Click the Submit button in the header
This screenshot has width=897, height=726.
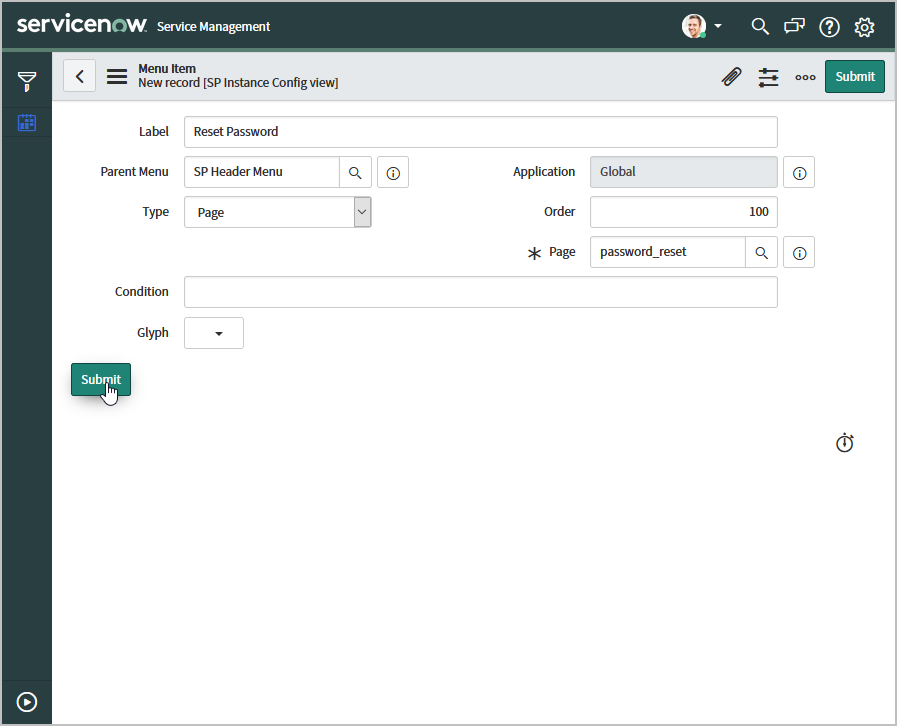click(x=854, y=76)
